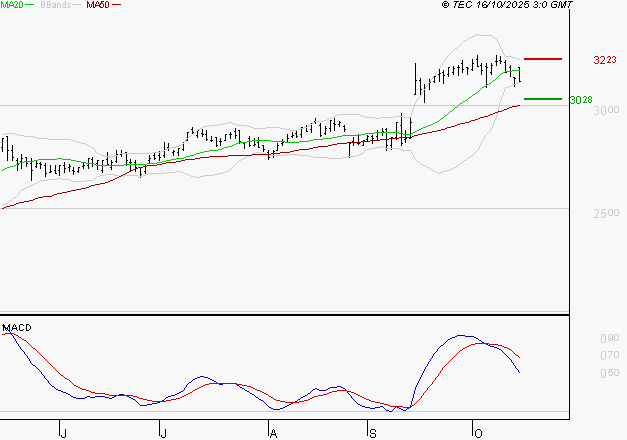Click the green support line marker beside 3028

click(x=543, y=98)
